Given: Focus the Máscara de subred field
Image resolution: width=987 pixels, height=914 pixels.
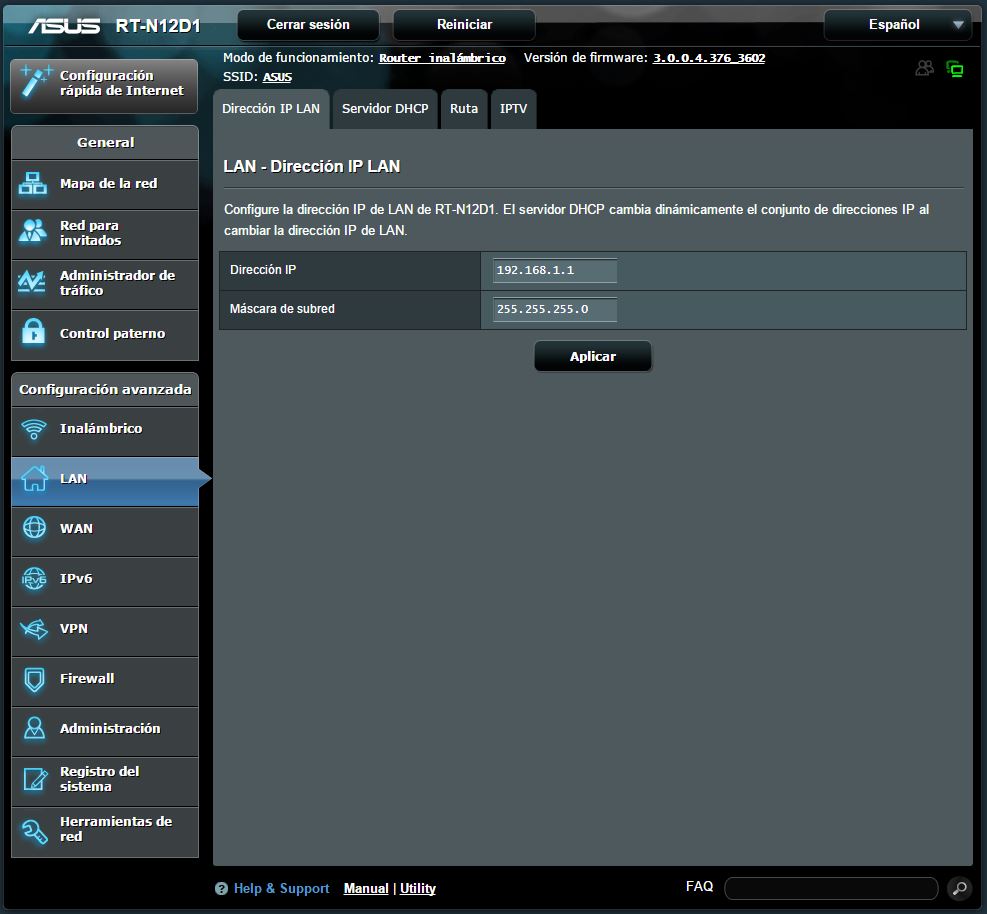Looking at the screenshot, I should pyautogui.click(x=555, y=310).
